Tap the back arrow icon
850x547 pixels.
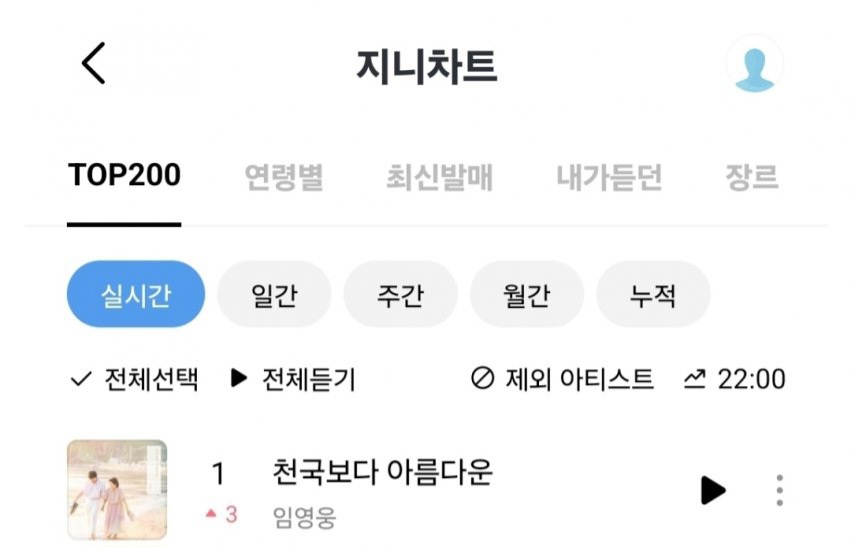[93, 64]
